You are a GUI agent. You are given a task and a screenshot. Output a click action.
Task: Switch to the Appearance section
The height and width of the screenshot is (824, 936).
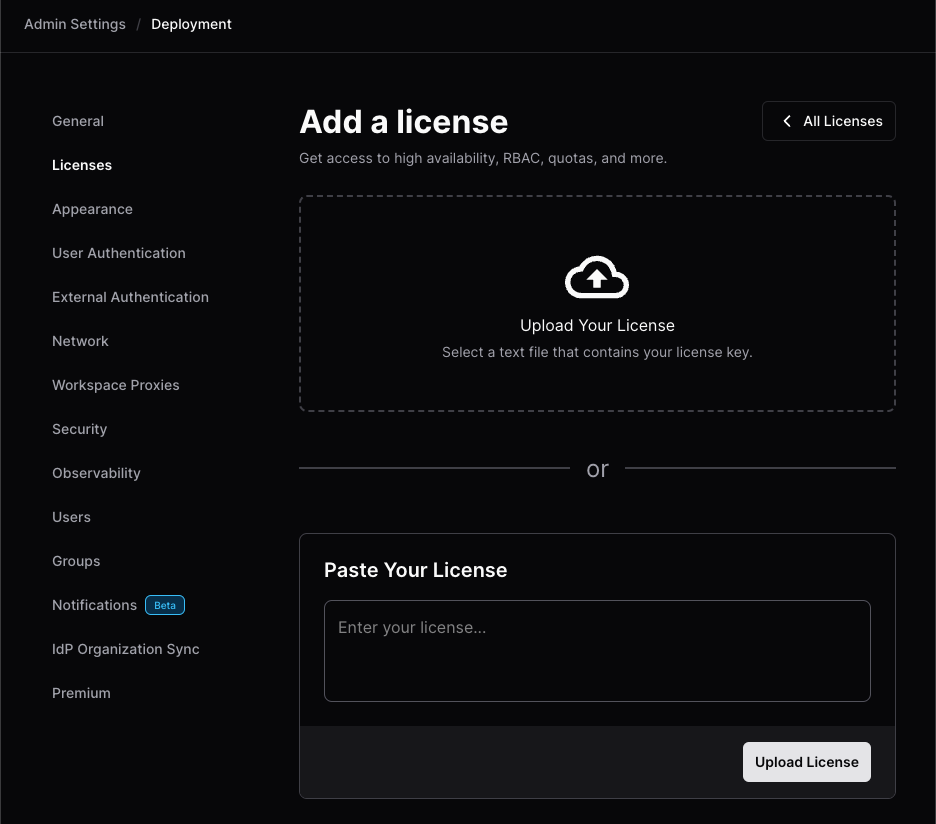tap(92, 209)
